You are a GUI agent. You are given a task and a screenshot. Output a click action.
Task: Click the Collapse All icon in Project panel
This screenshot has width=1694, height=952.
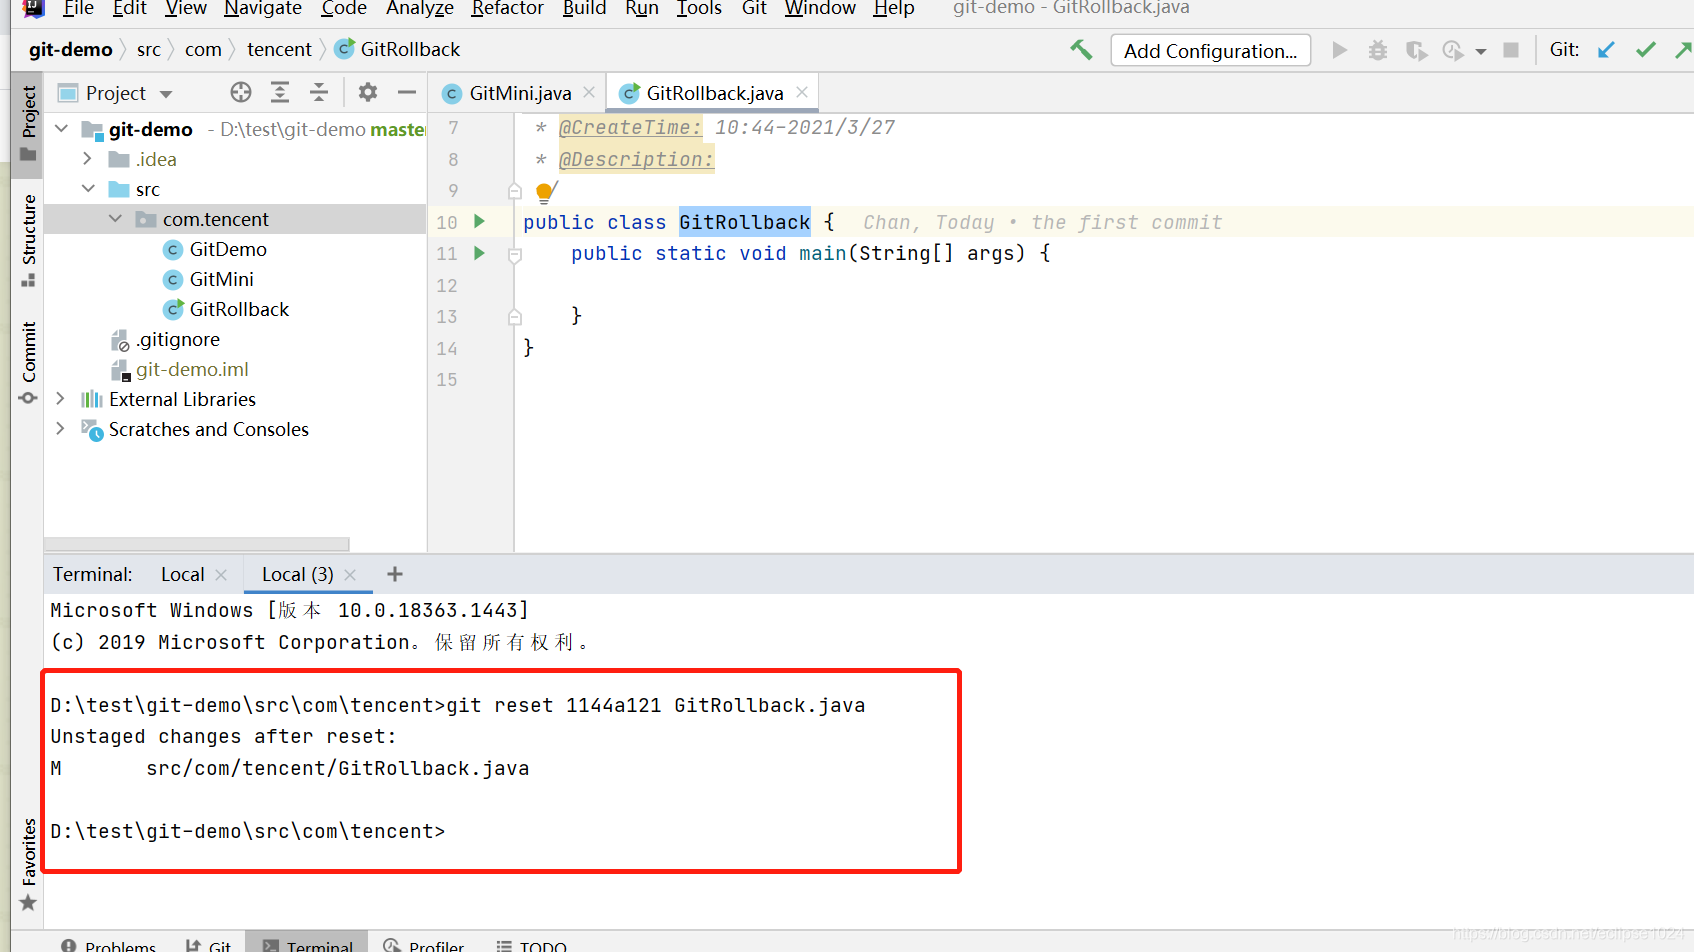click(319, 93)
